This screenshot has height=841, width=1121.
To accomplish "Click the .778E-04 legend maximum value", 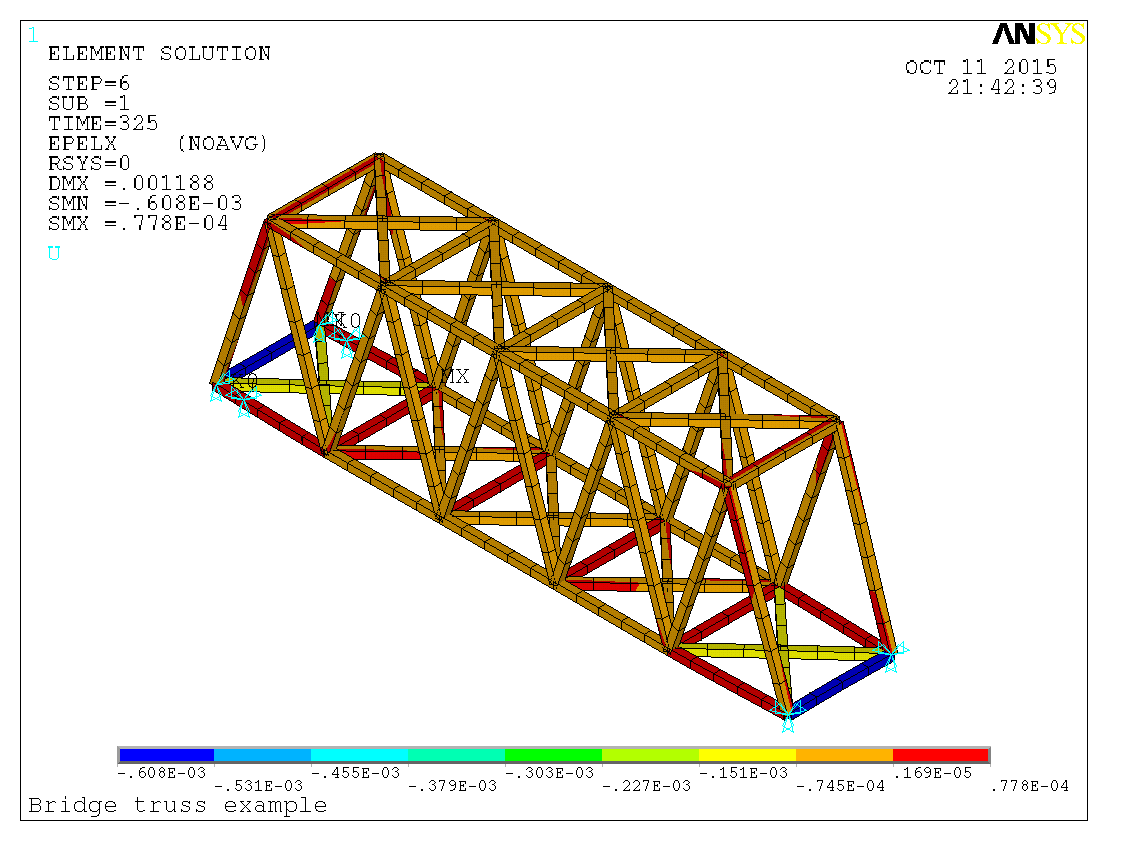I will point(1028,786).
